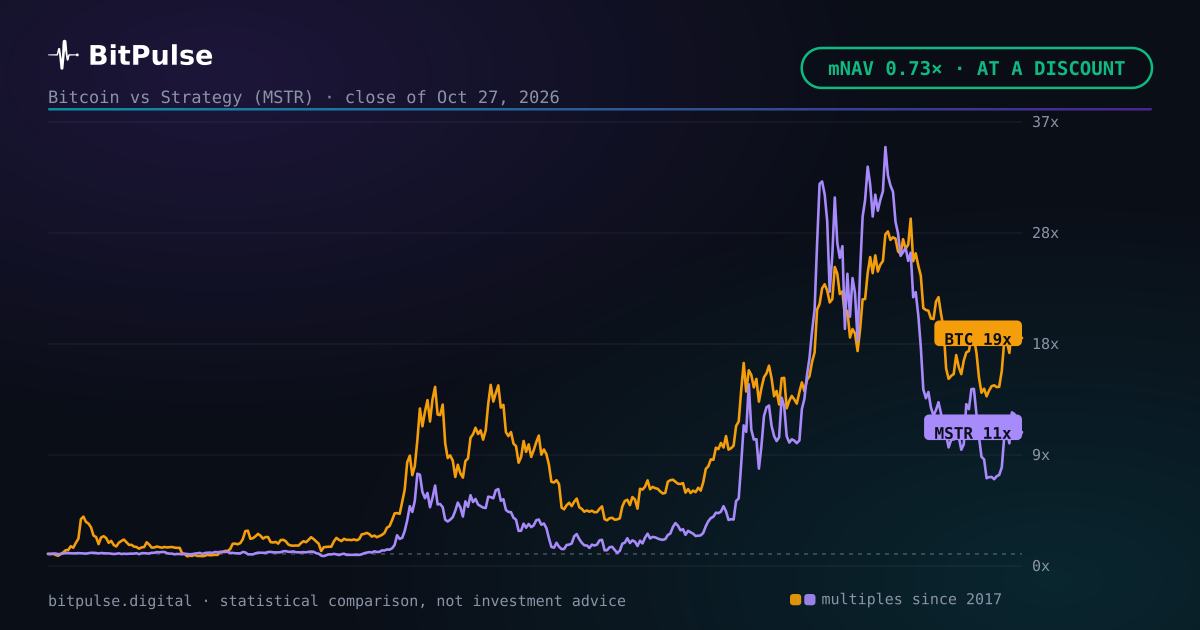
Task: Click the purple MSTR legend swatch
Action: pyautogui.click(x=810, y=600)
